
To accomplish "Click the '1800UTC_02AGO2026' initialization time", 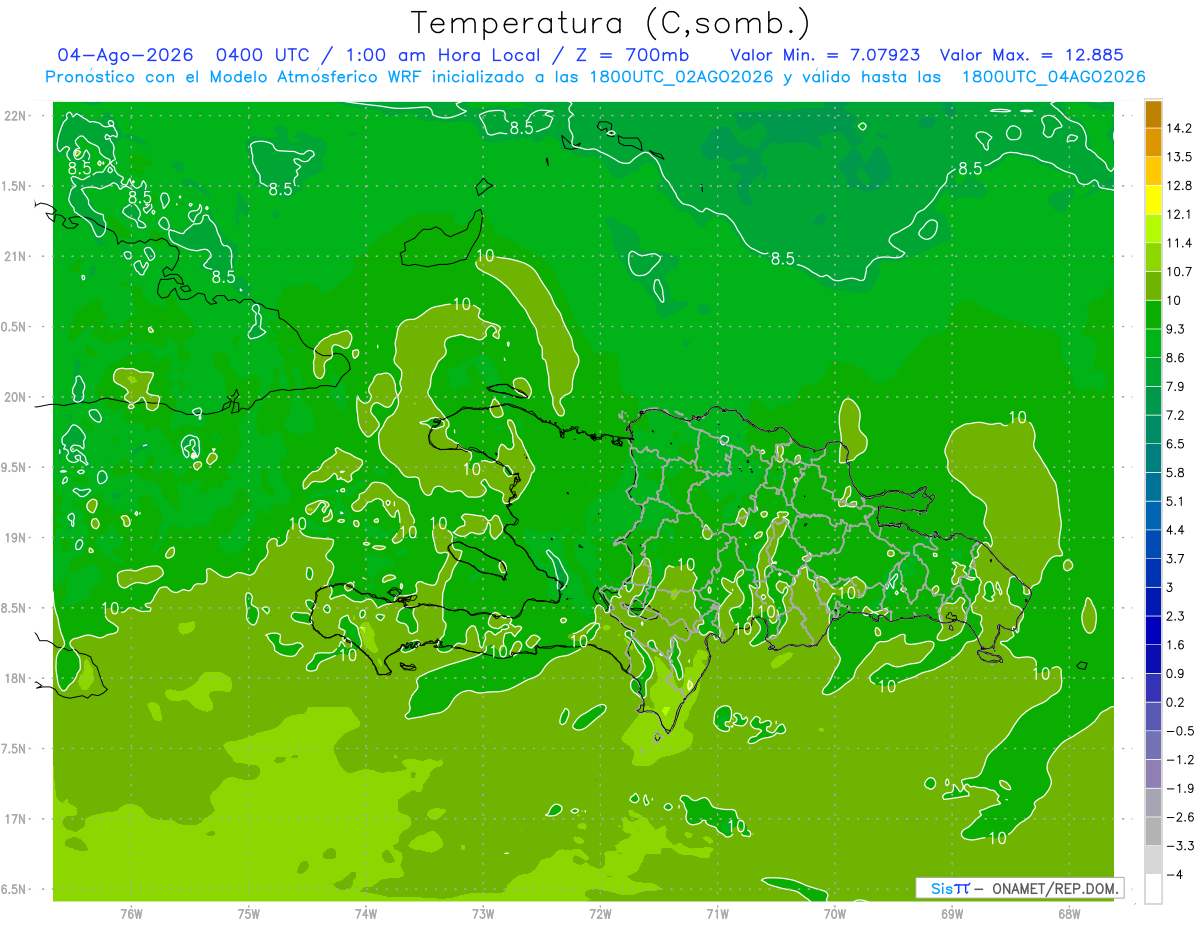I will click(683, 77).
